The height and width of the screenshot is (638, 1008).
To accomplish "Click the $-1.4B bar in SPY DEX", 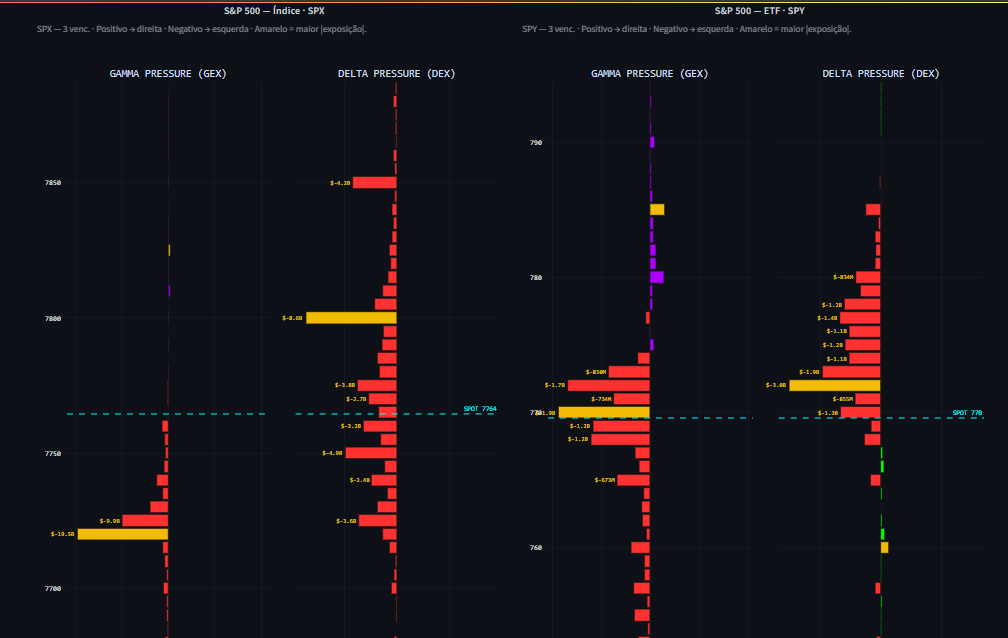I will click(x=860, y=318).
